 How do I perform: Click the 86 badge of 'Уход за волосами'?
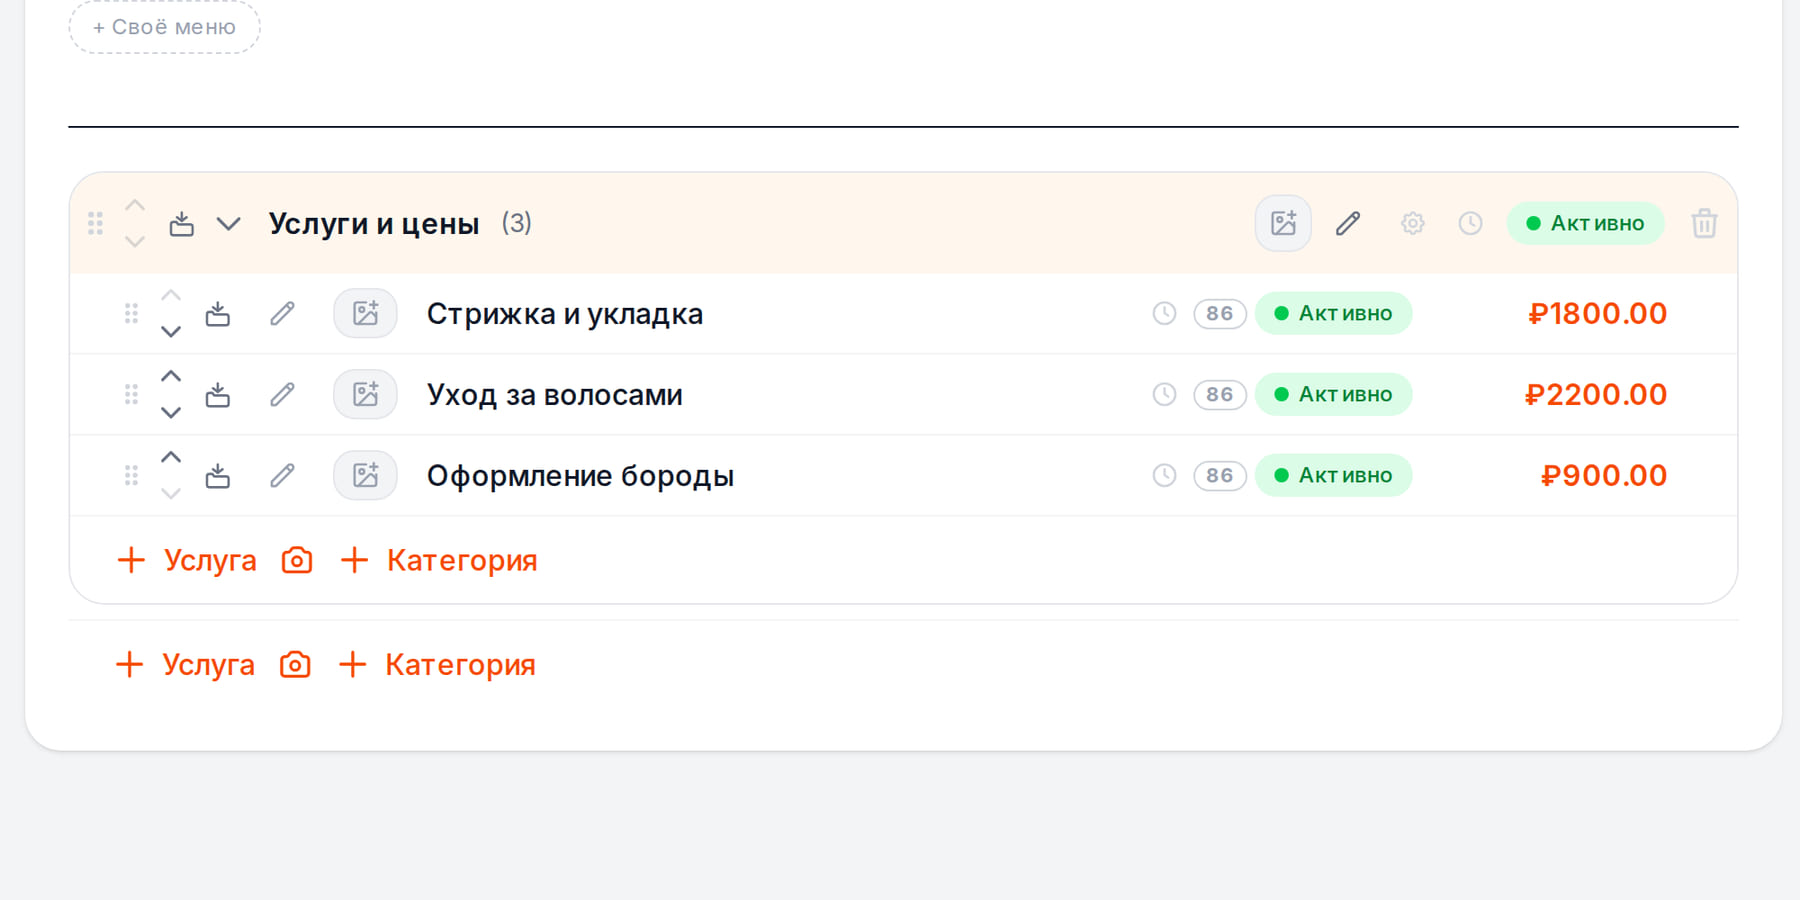(1220, 394)
